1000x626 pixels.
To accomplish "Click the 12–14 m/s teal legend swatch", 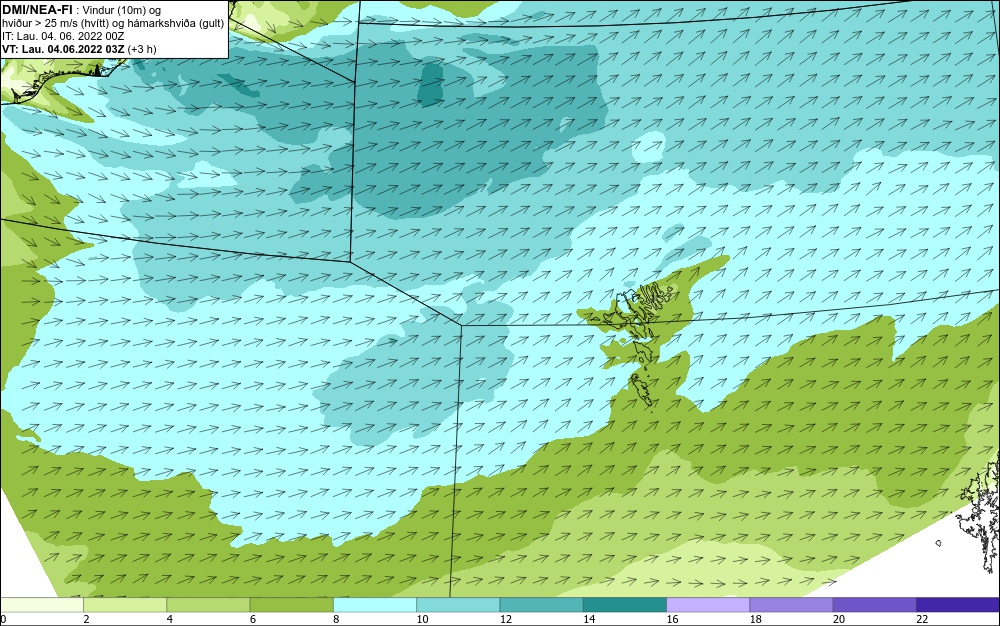I will click(x=541, y=605).
